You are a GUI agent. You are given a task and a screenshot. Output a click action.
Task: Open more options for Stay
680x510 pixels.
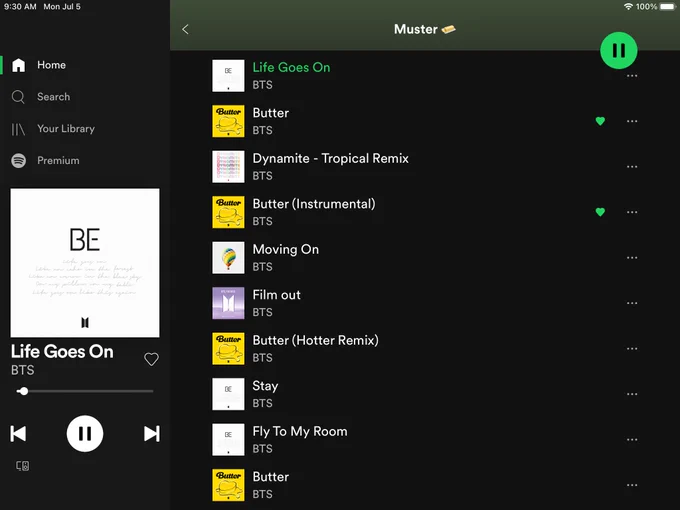[632, 394]
